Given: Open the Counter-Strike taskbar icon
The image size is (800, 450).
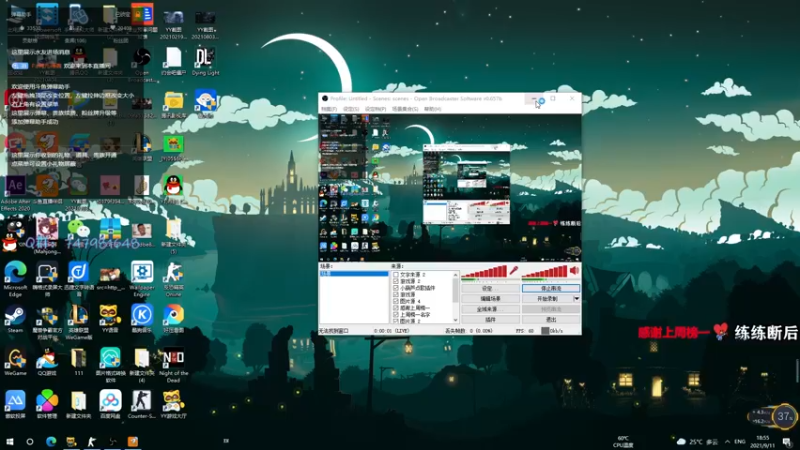Looking at the screenshot, I should click(92, 441).
